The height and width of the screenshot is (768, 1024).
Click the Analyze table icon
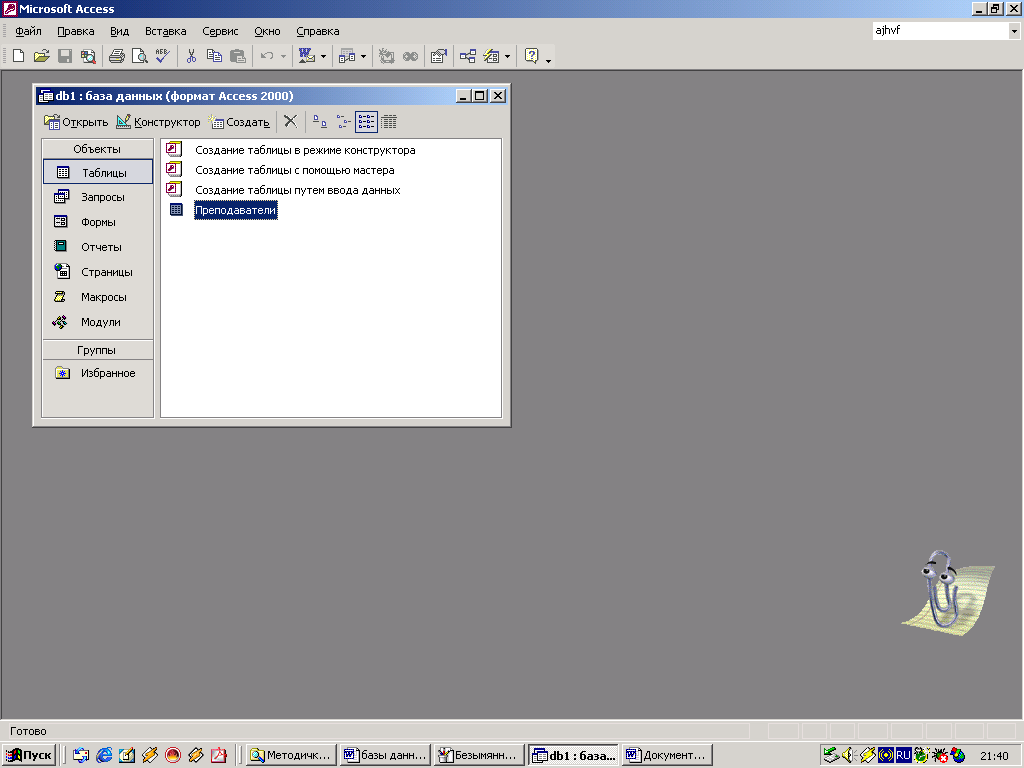click(x=347, y=56)
